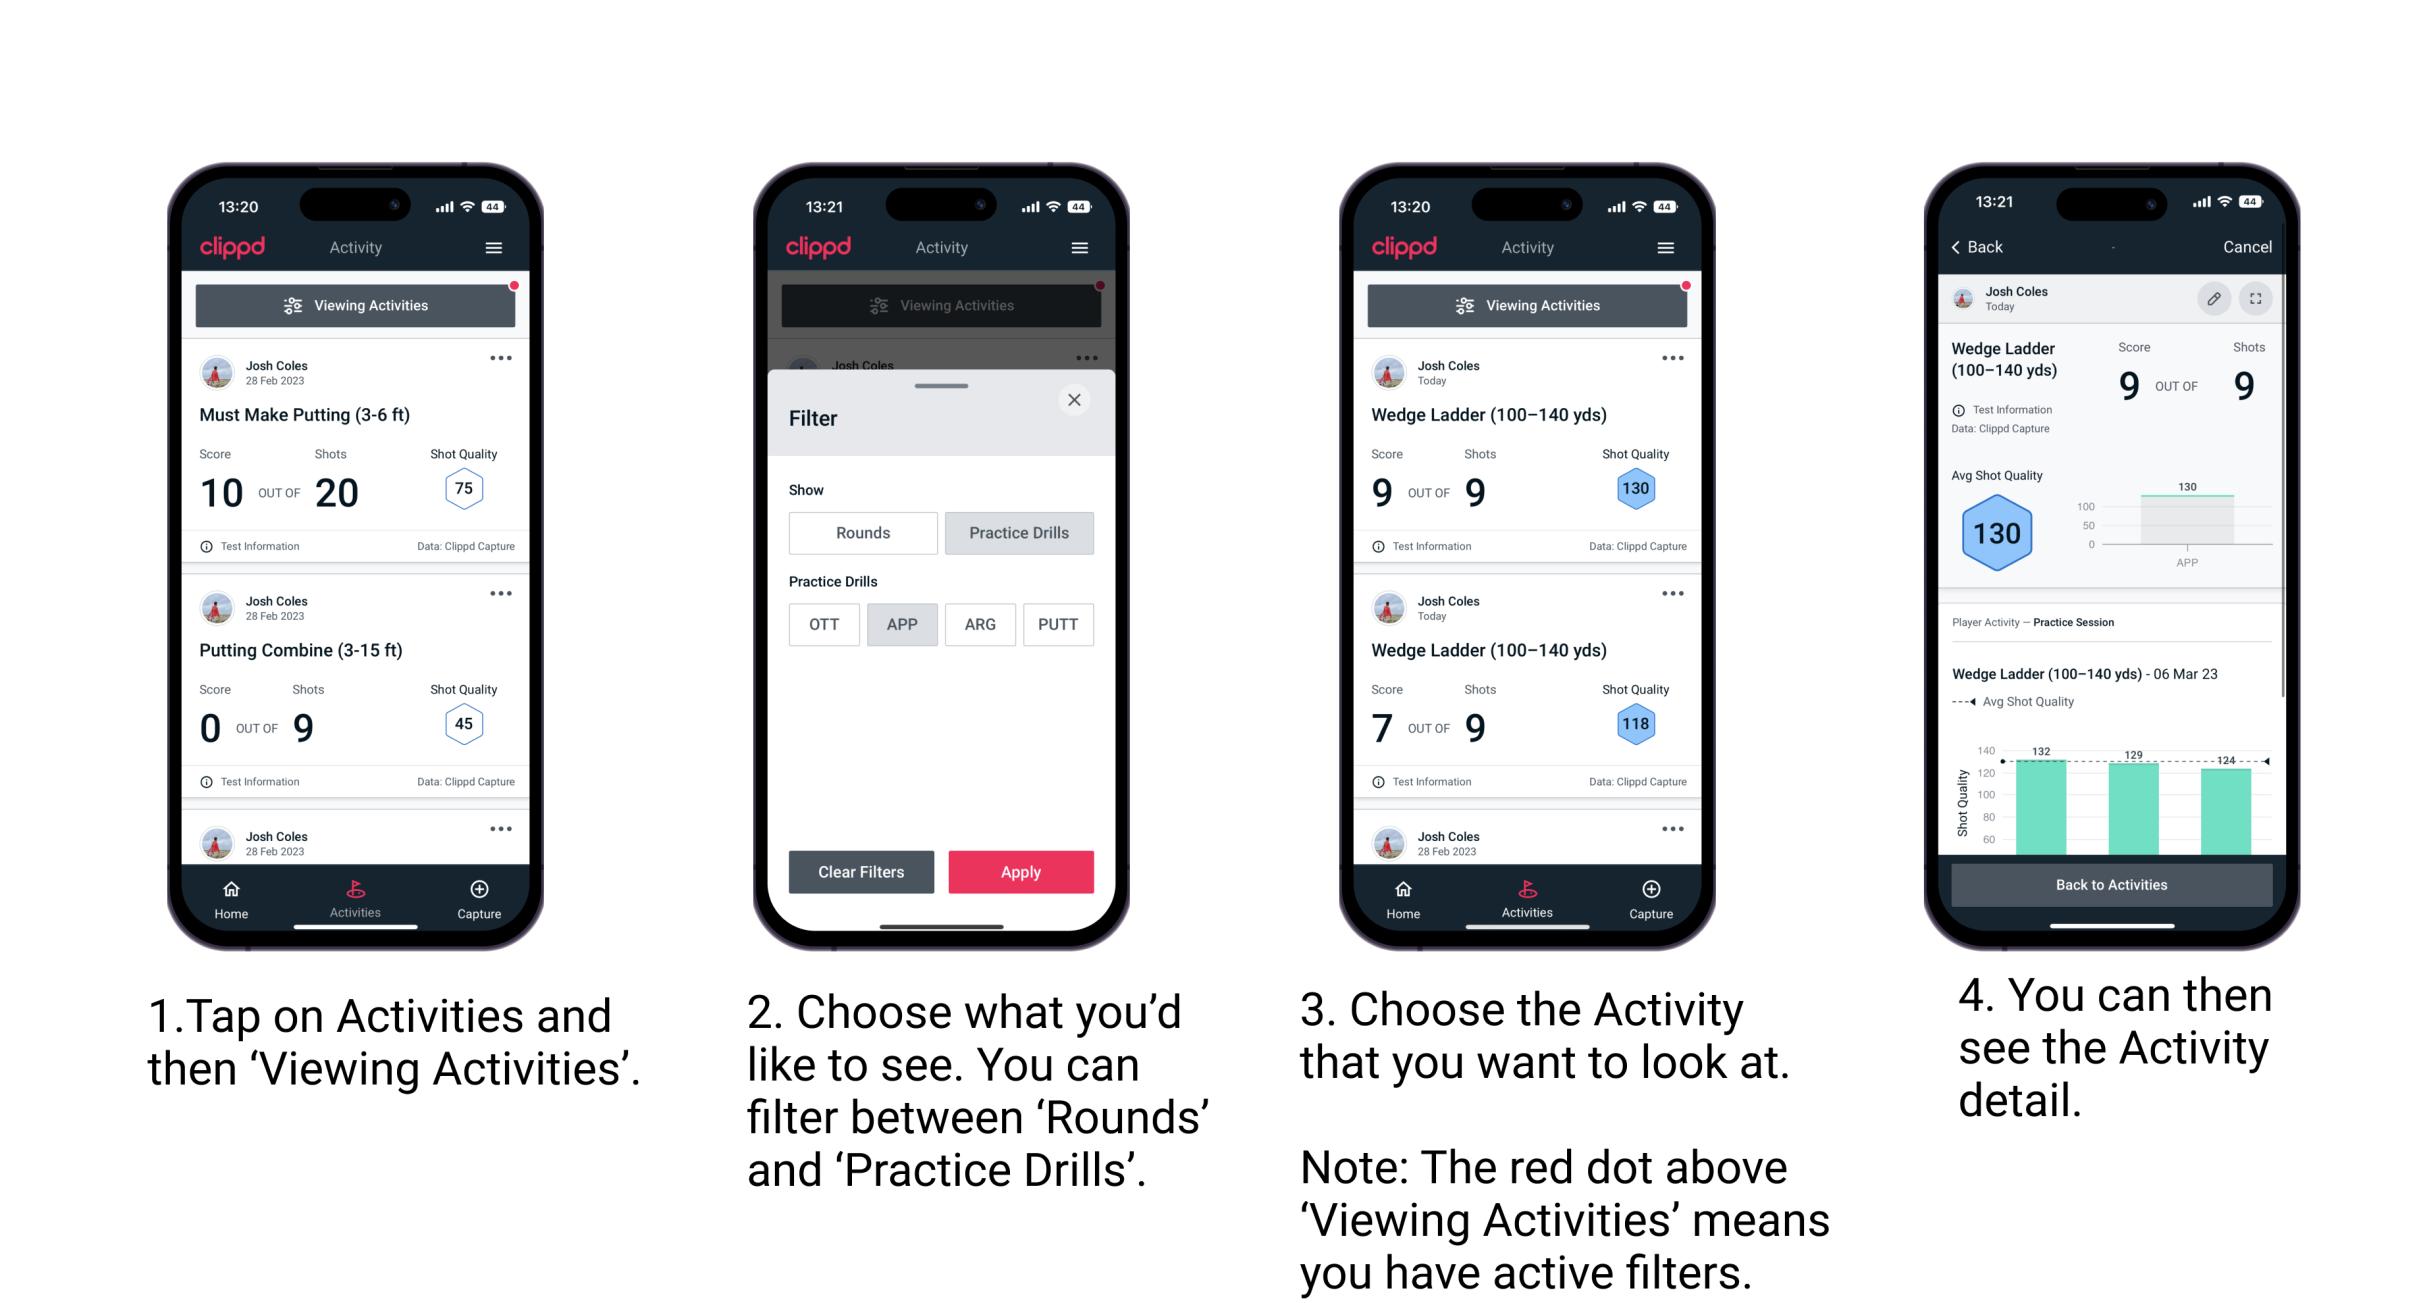
Task: Expand the ARG practice drill filter option
Action: [x=980, y=623]
